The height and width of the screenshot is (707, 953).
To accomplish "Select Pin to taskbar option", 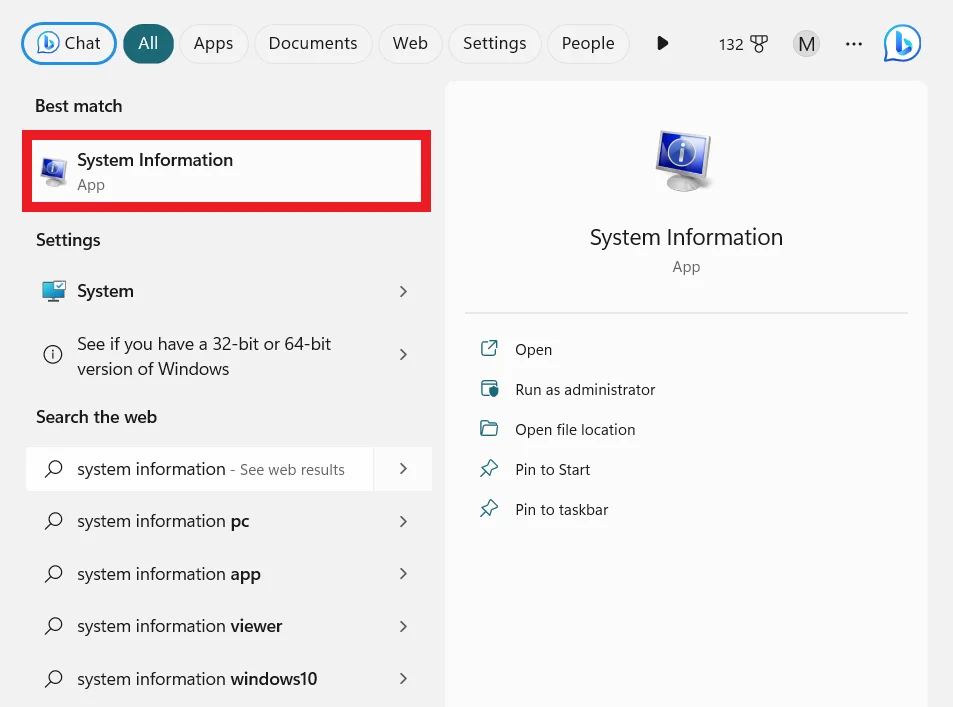I will (561, 509).
